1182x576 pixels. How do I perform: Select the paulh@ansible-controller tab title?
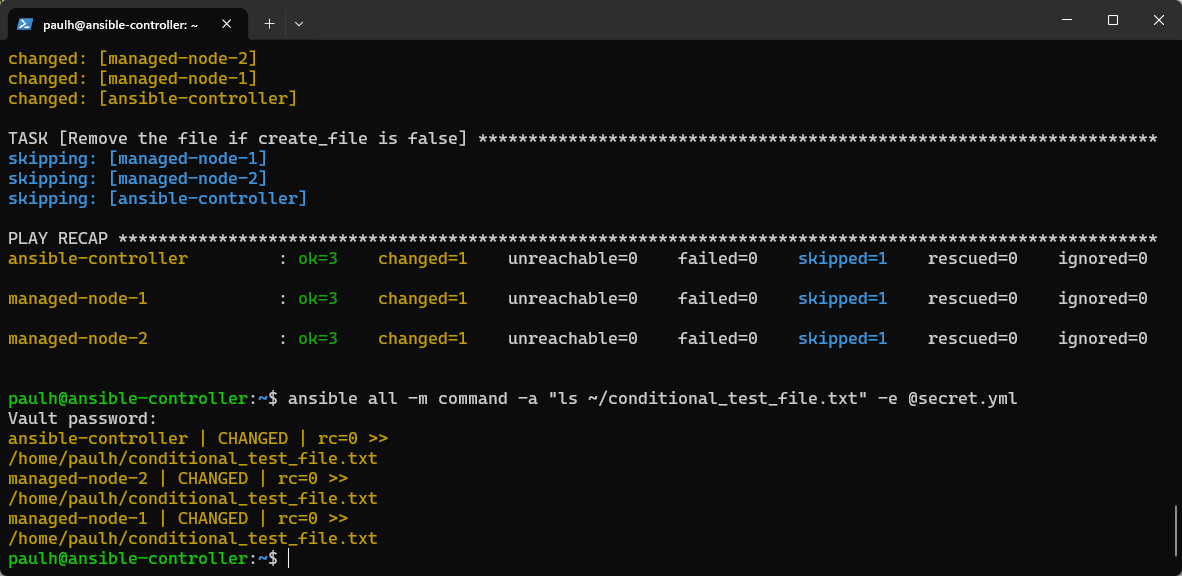pyautogui.click(x=120, y=23)
